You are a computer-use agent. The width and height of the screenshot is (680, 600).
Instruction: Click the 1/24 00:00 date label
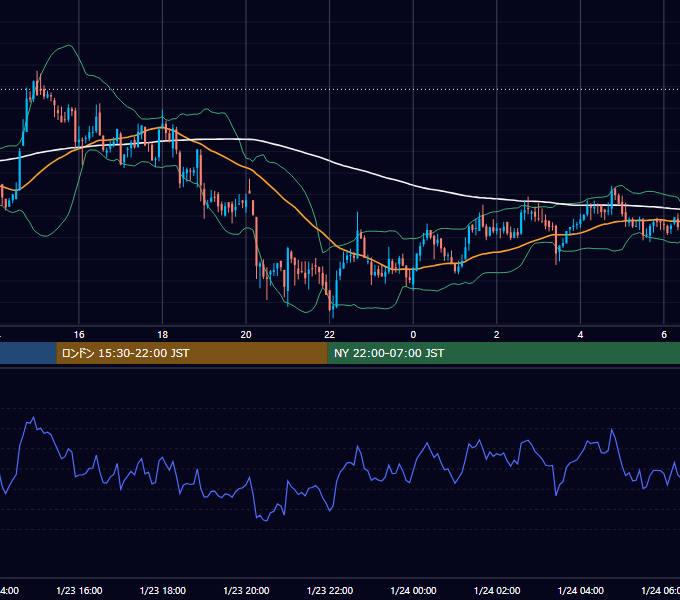point(413,590)
